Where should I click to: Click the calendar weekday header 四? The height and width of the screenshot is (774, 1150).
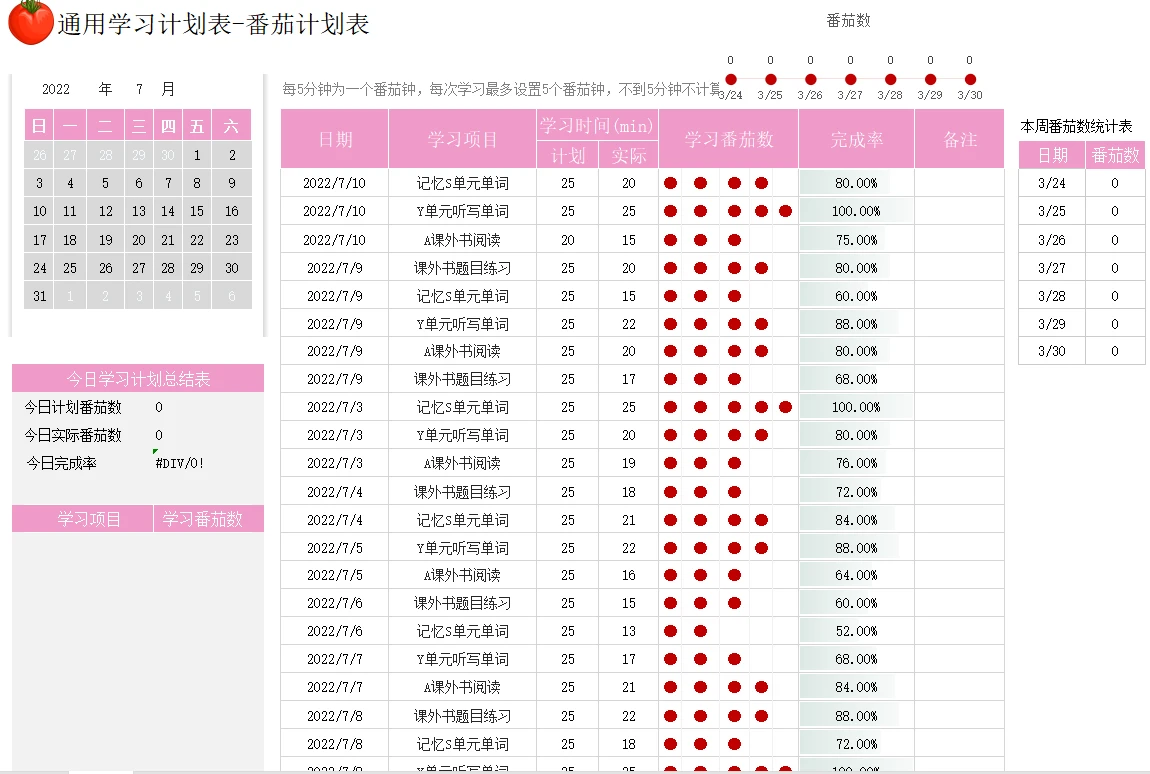[168, 126]
